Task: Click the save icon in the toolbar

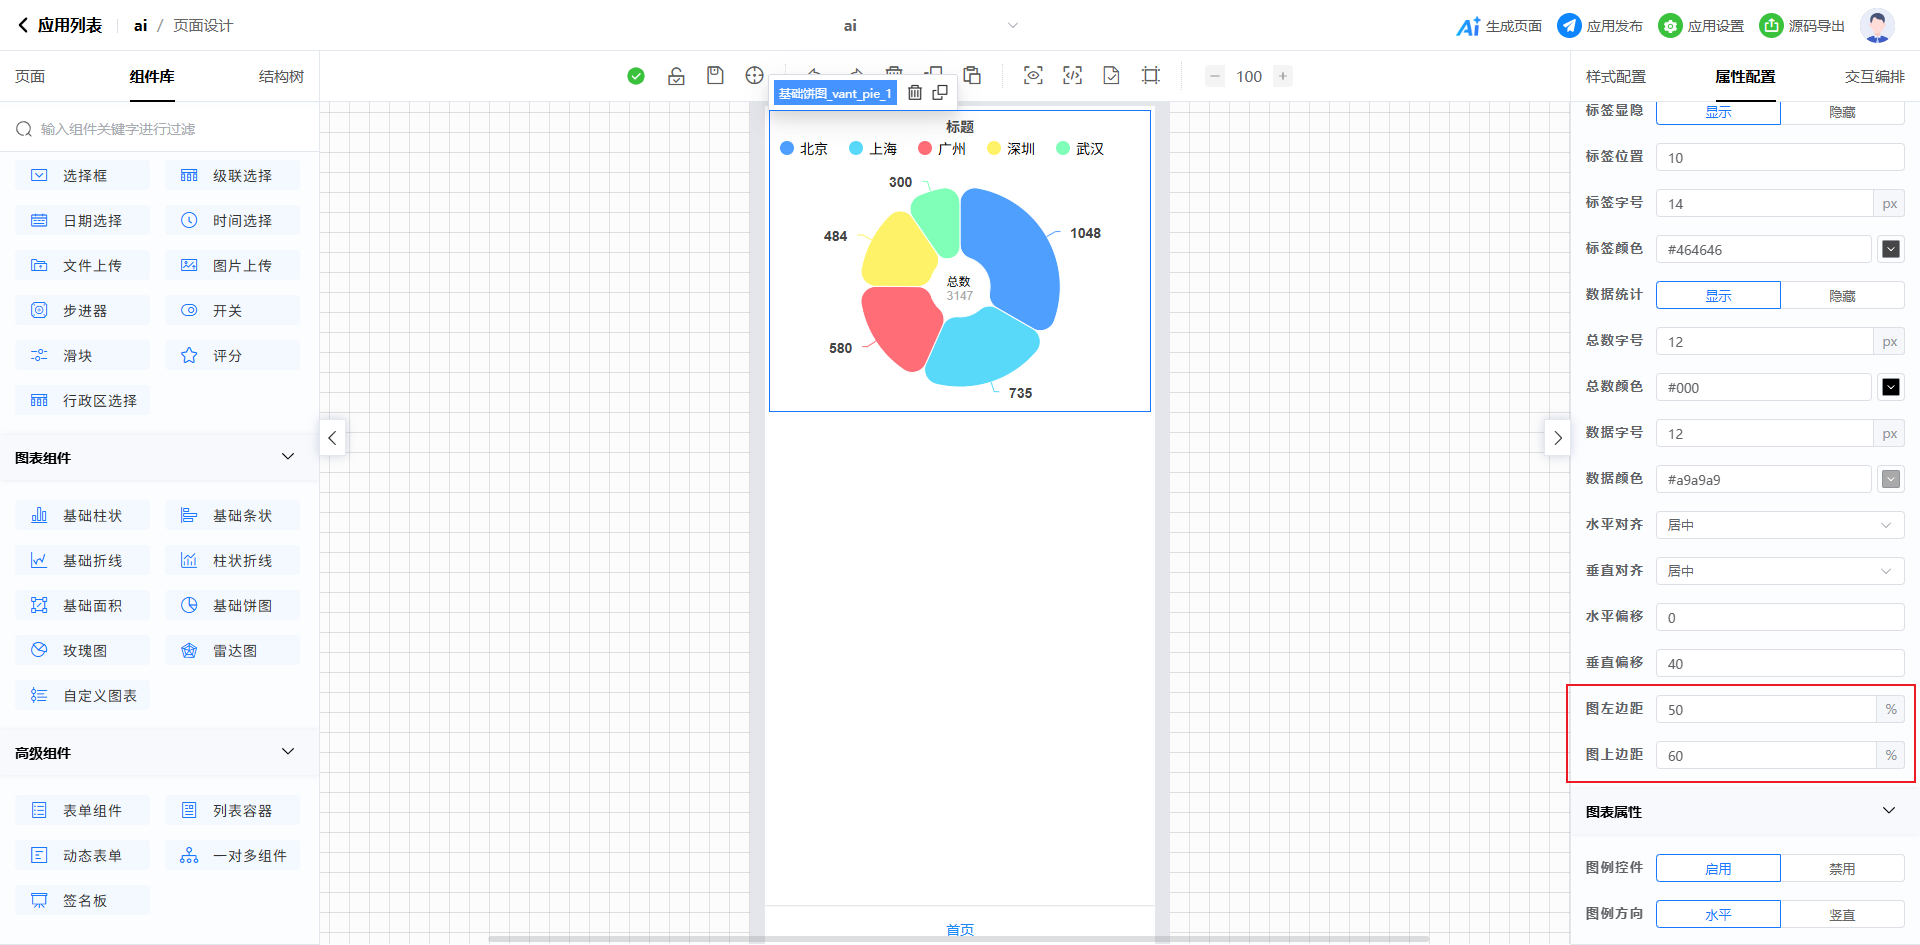Action: (715, 76)
